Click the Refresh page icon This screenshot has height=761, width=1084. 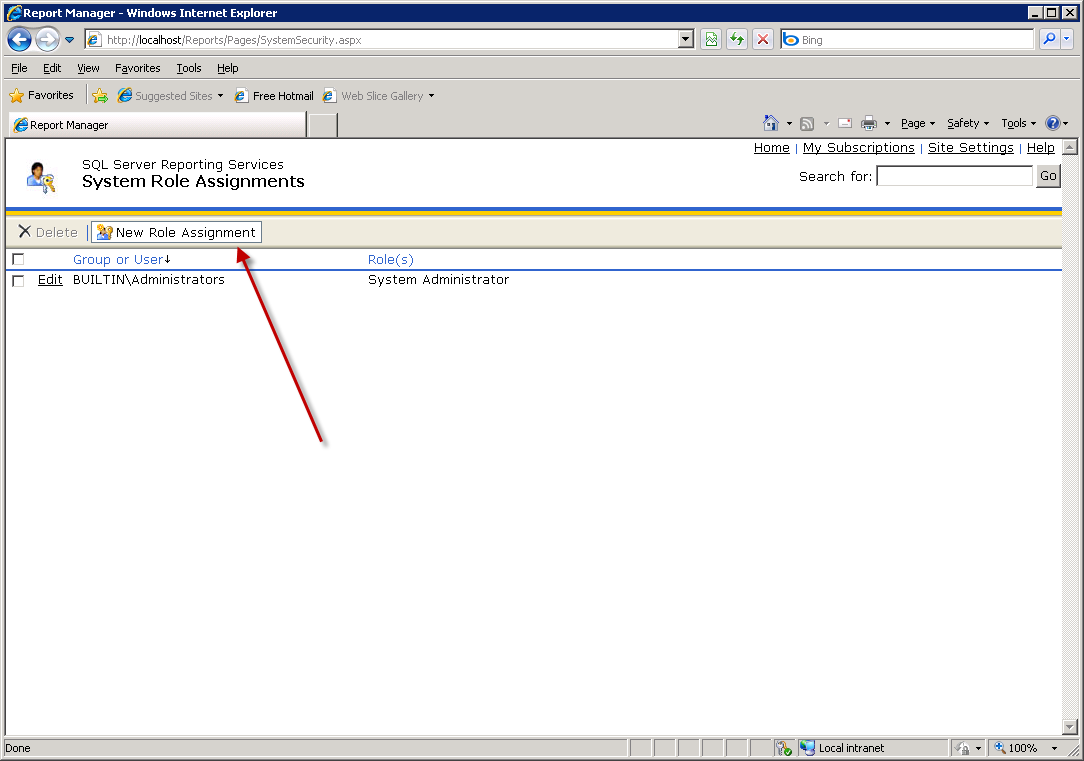click(x=737, y=40)
